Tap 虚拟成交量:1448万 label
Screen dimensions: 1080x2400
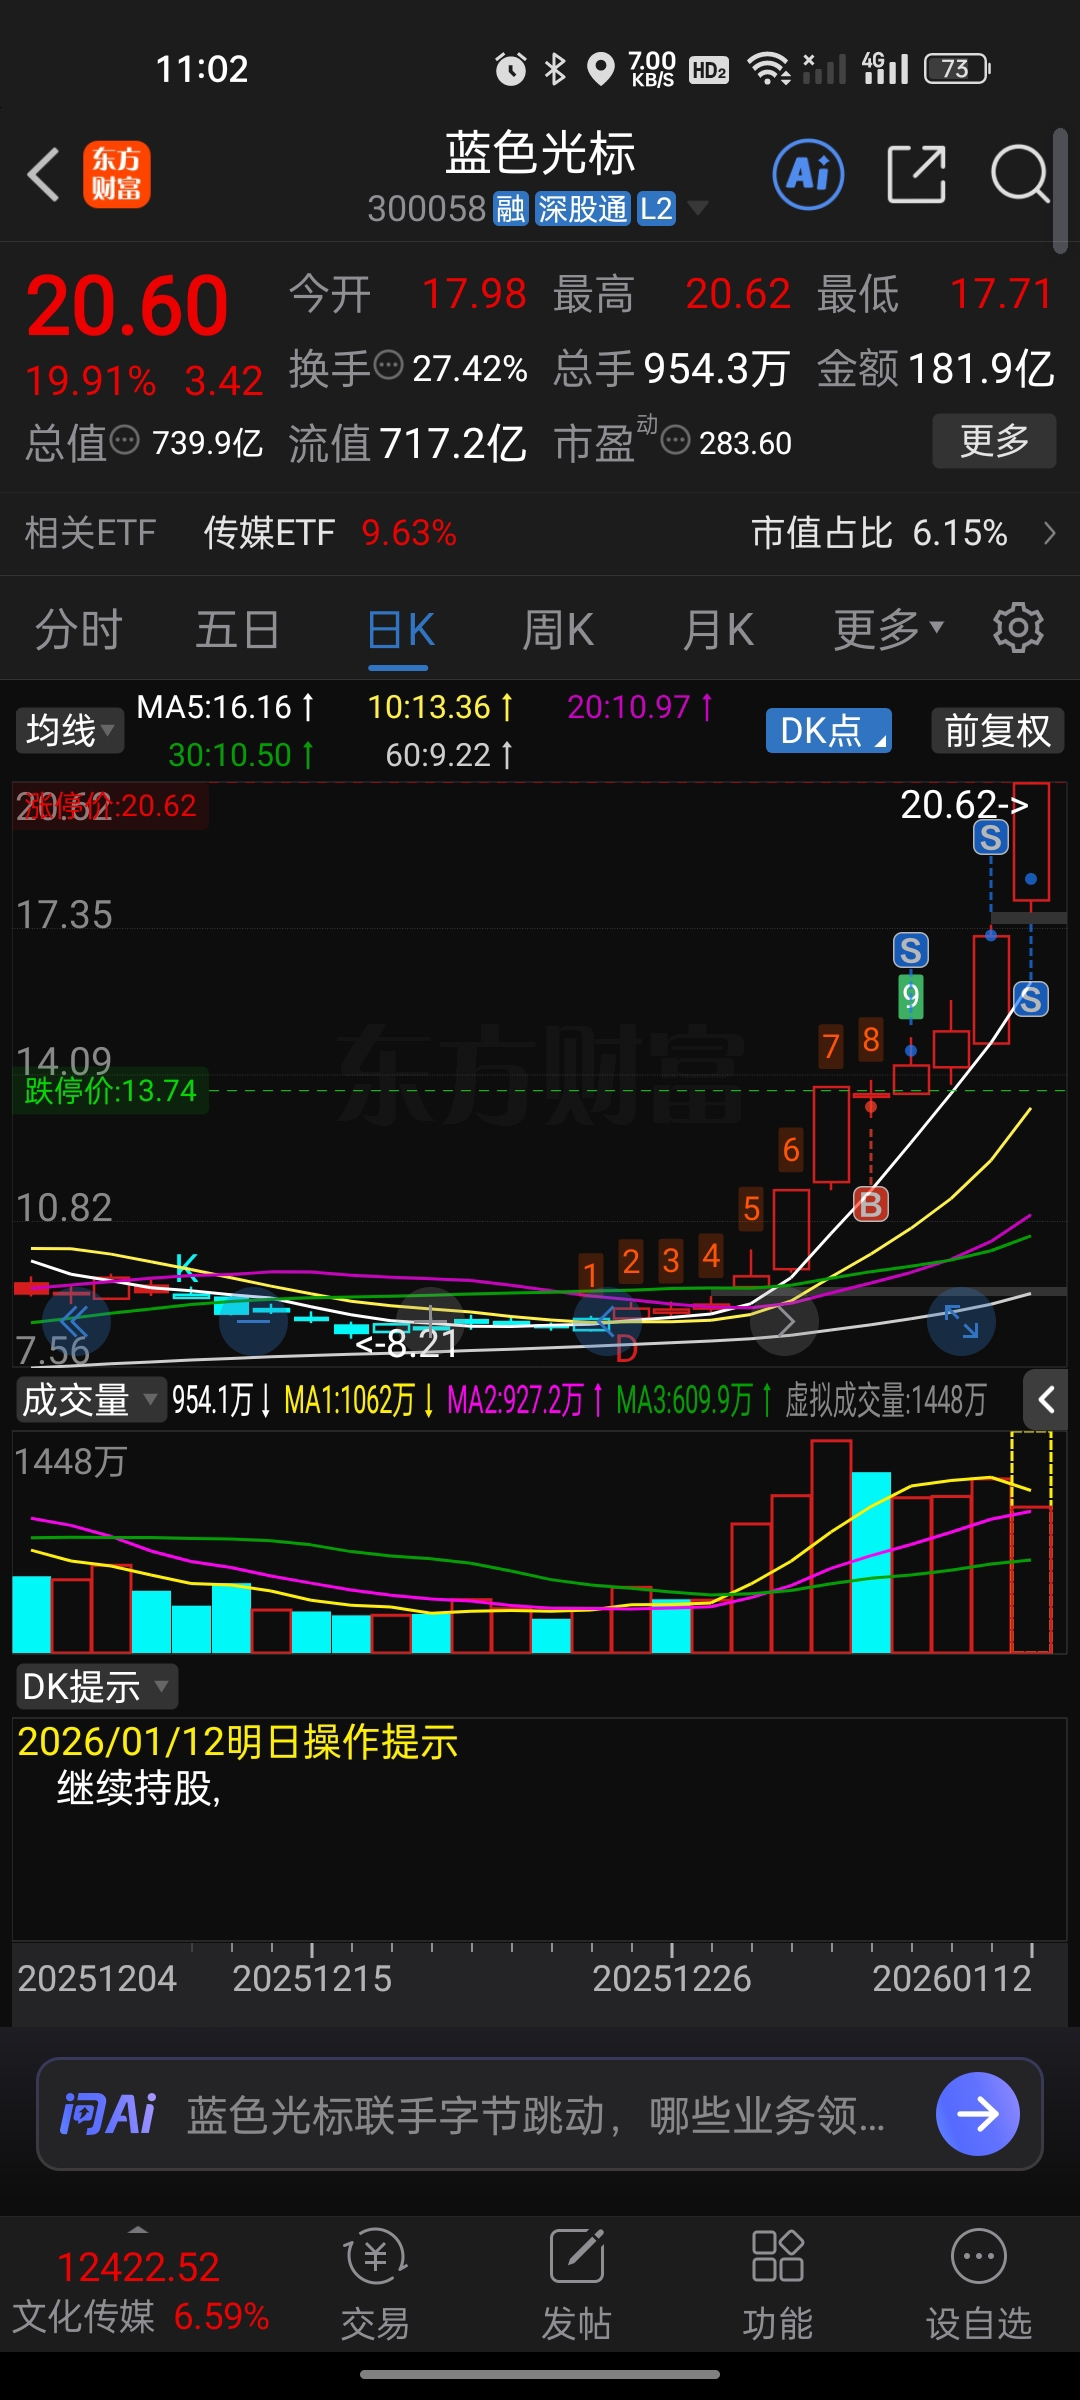(x=885, y=1399)
